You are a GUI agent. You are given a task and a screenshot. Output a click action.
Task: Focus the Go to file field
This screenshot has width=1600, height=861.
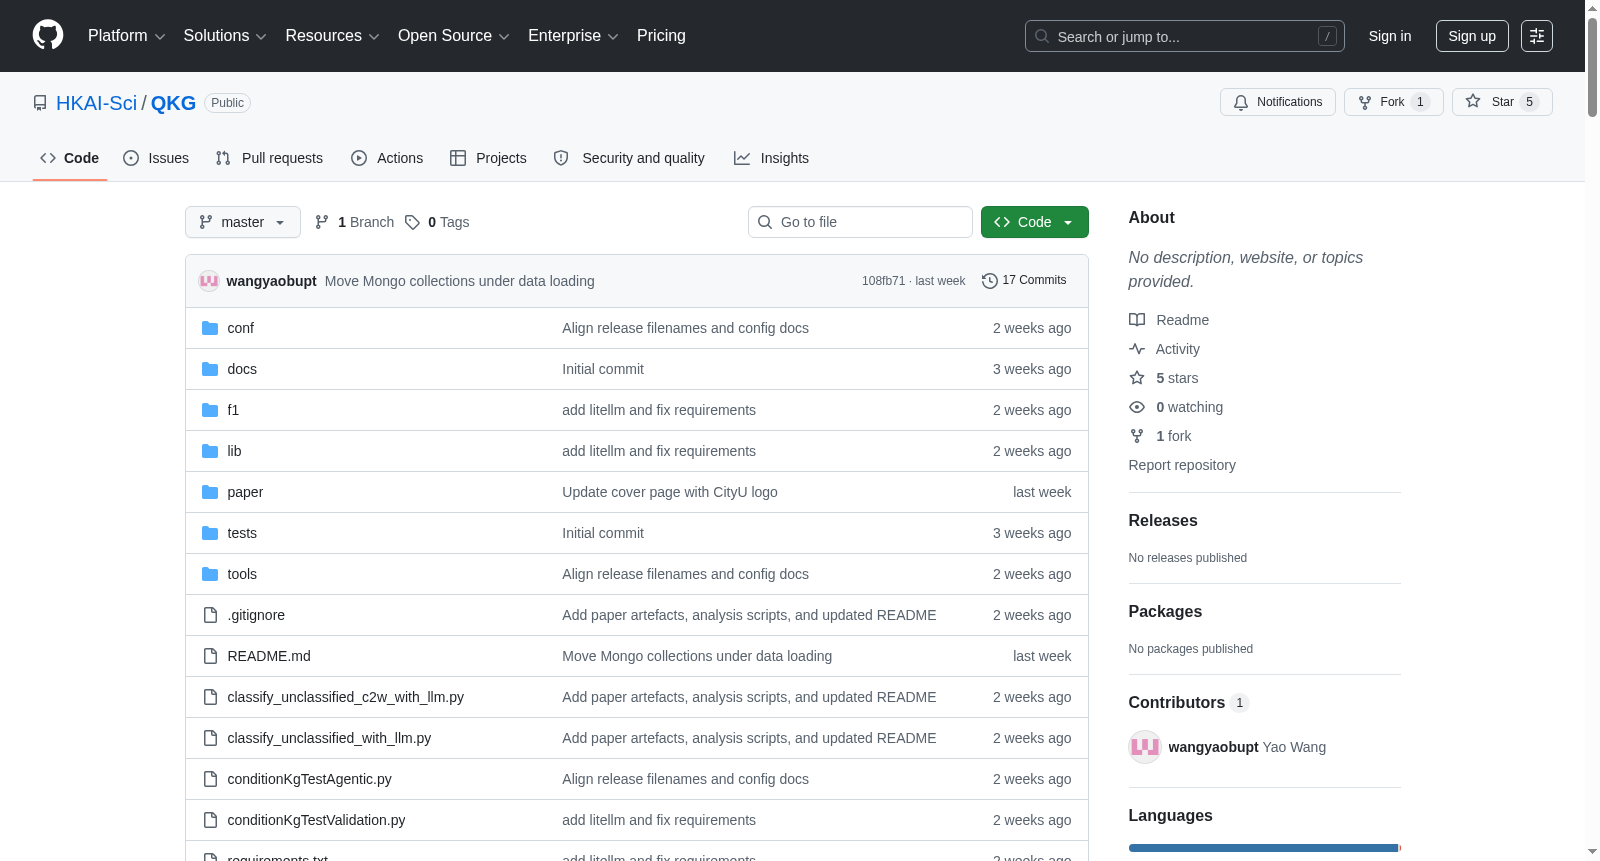click(x=860, y=222)
